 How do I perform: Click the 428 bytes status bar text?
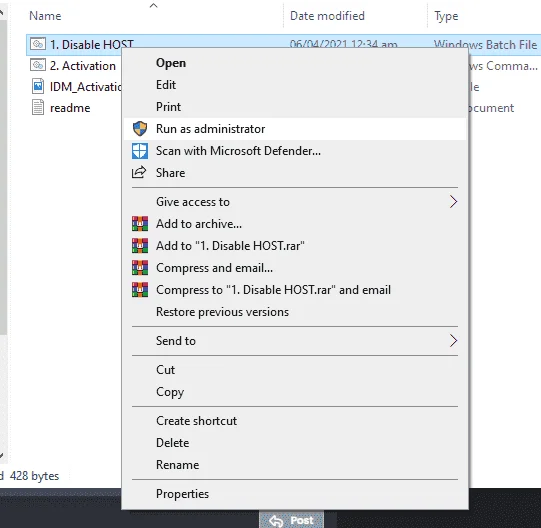(35, 476)
